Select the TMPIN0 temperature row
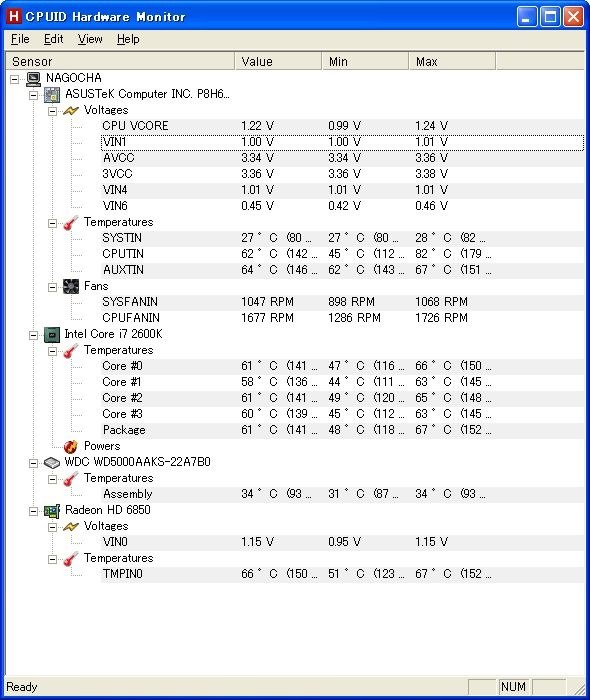 pyautogui.click(x=343, y=575)
